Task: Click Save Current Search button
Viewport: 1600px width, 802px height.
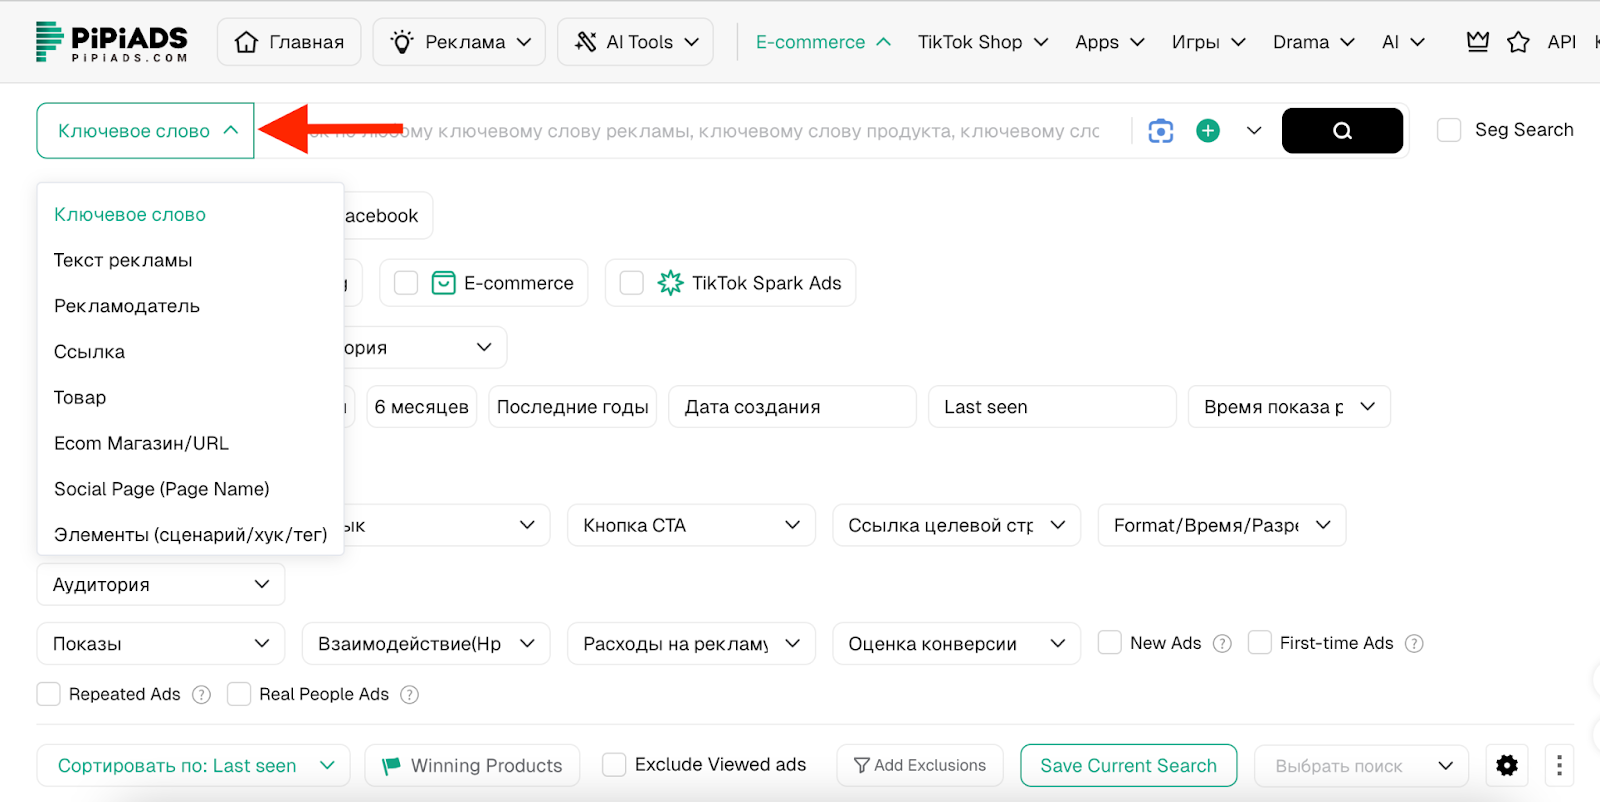Action: pos(1128,766)
